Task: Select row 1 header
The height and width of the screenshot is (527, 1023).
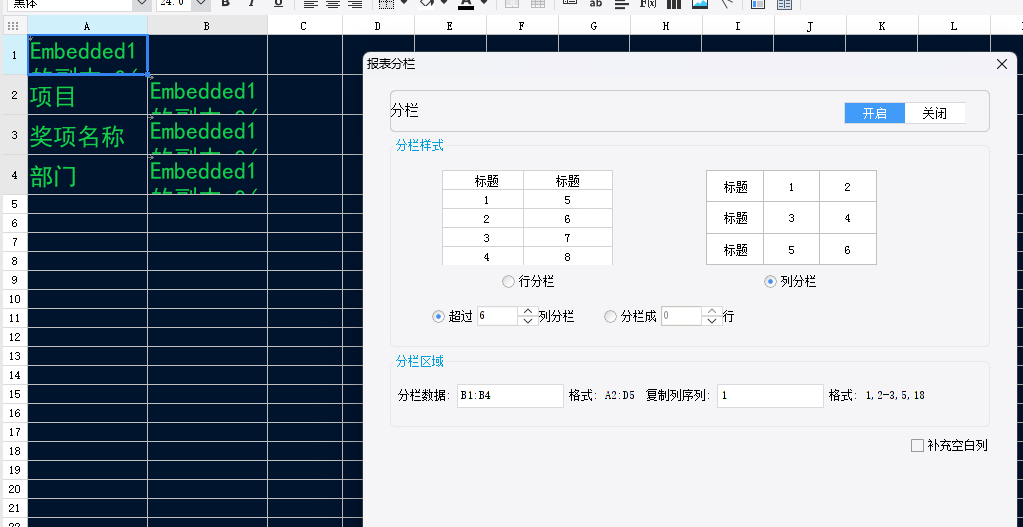Action: pyautogui.click(x=14, y=55)
